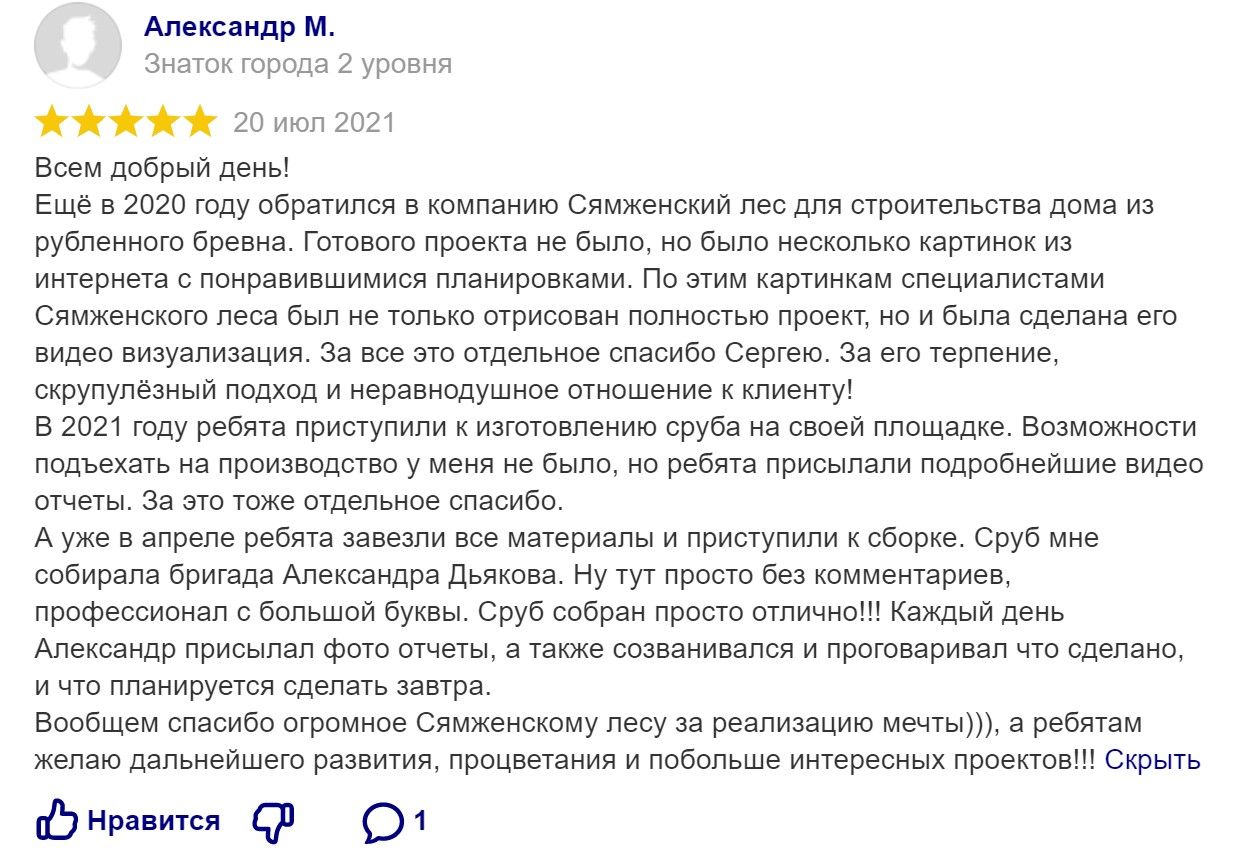Click the review date 20 июл 2021
Image resolution: width=1237 pixels, height=854 pixels.
(314, 122)
